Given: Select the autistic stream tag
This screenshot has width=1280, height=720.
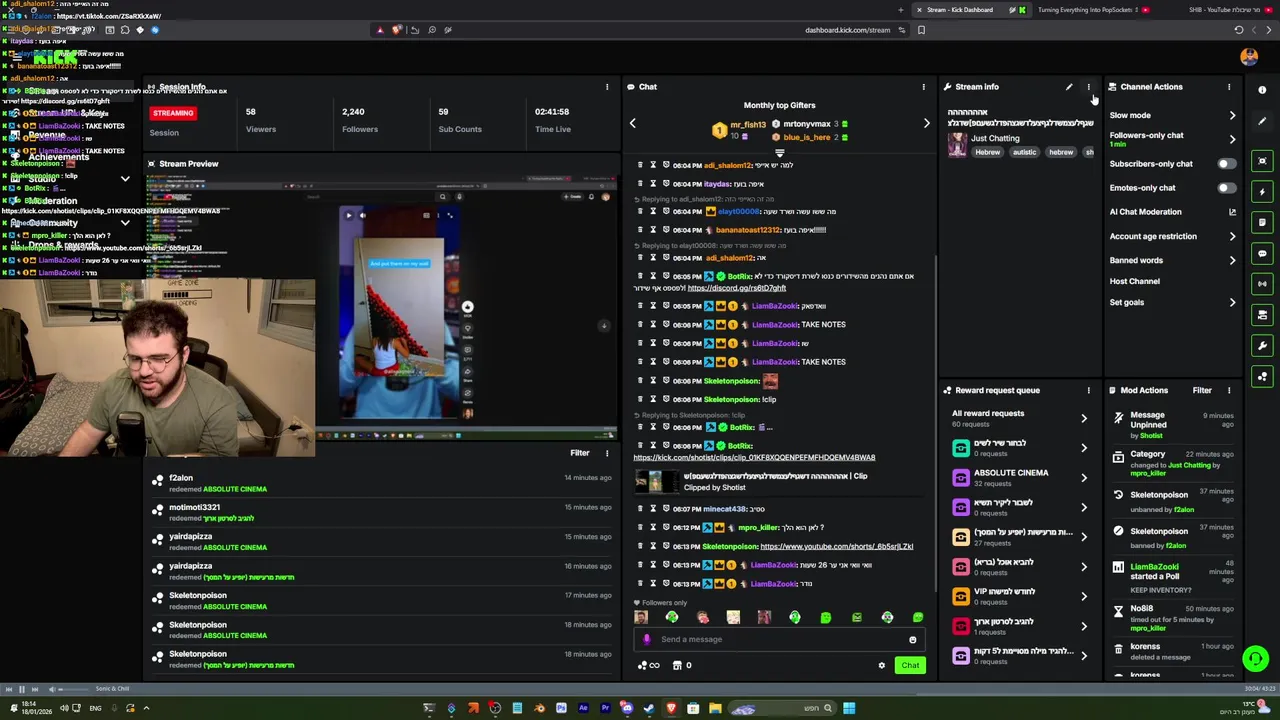Looking at the screenshot, I should (1024, 153).
